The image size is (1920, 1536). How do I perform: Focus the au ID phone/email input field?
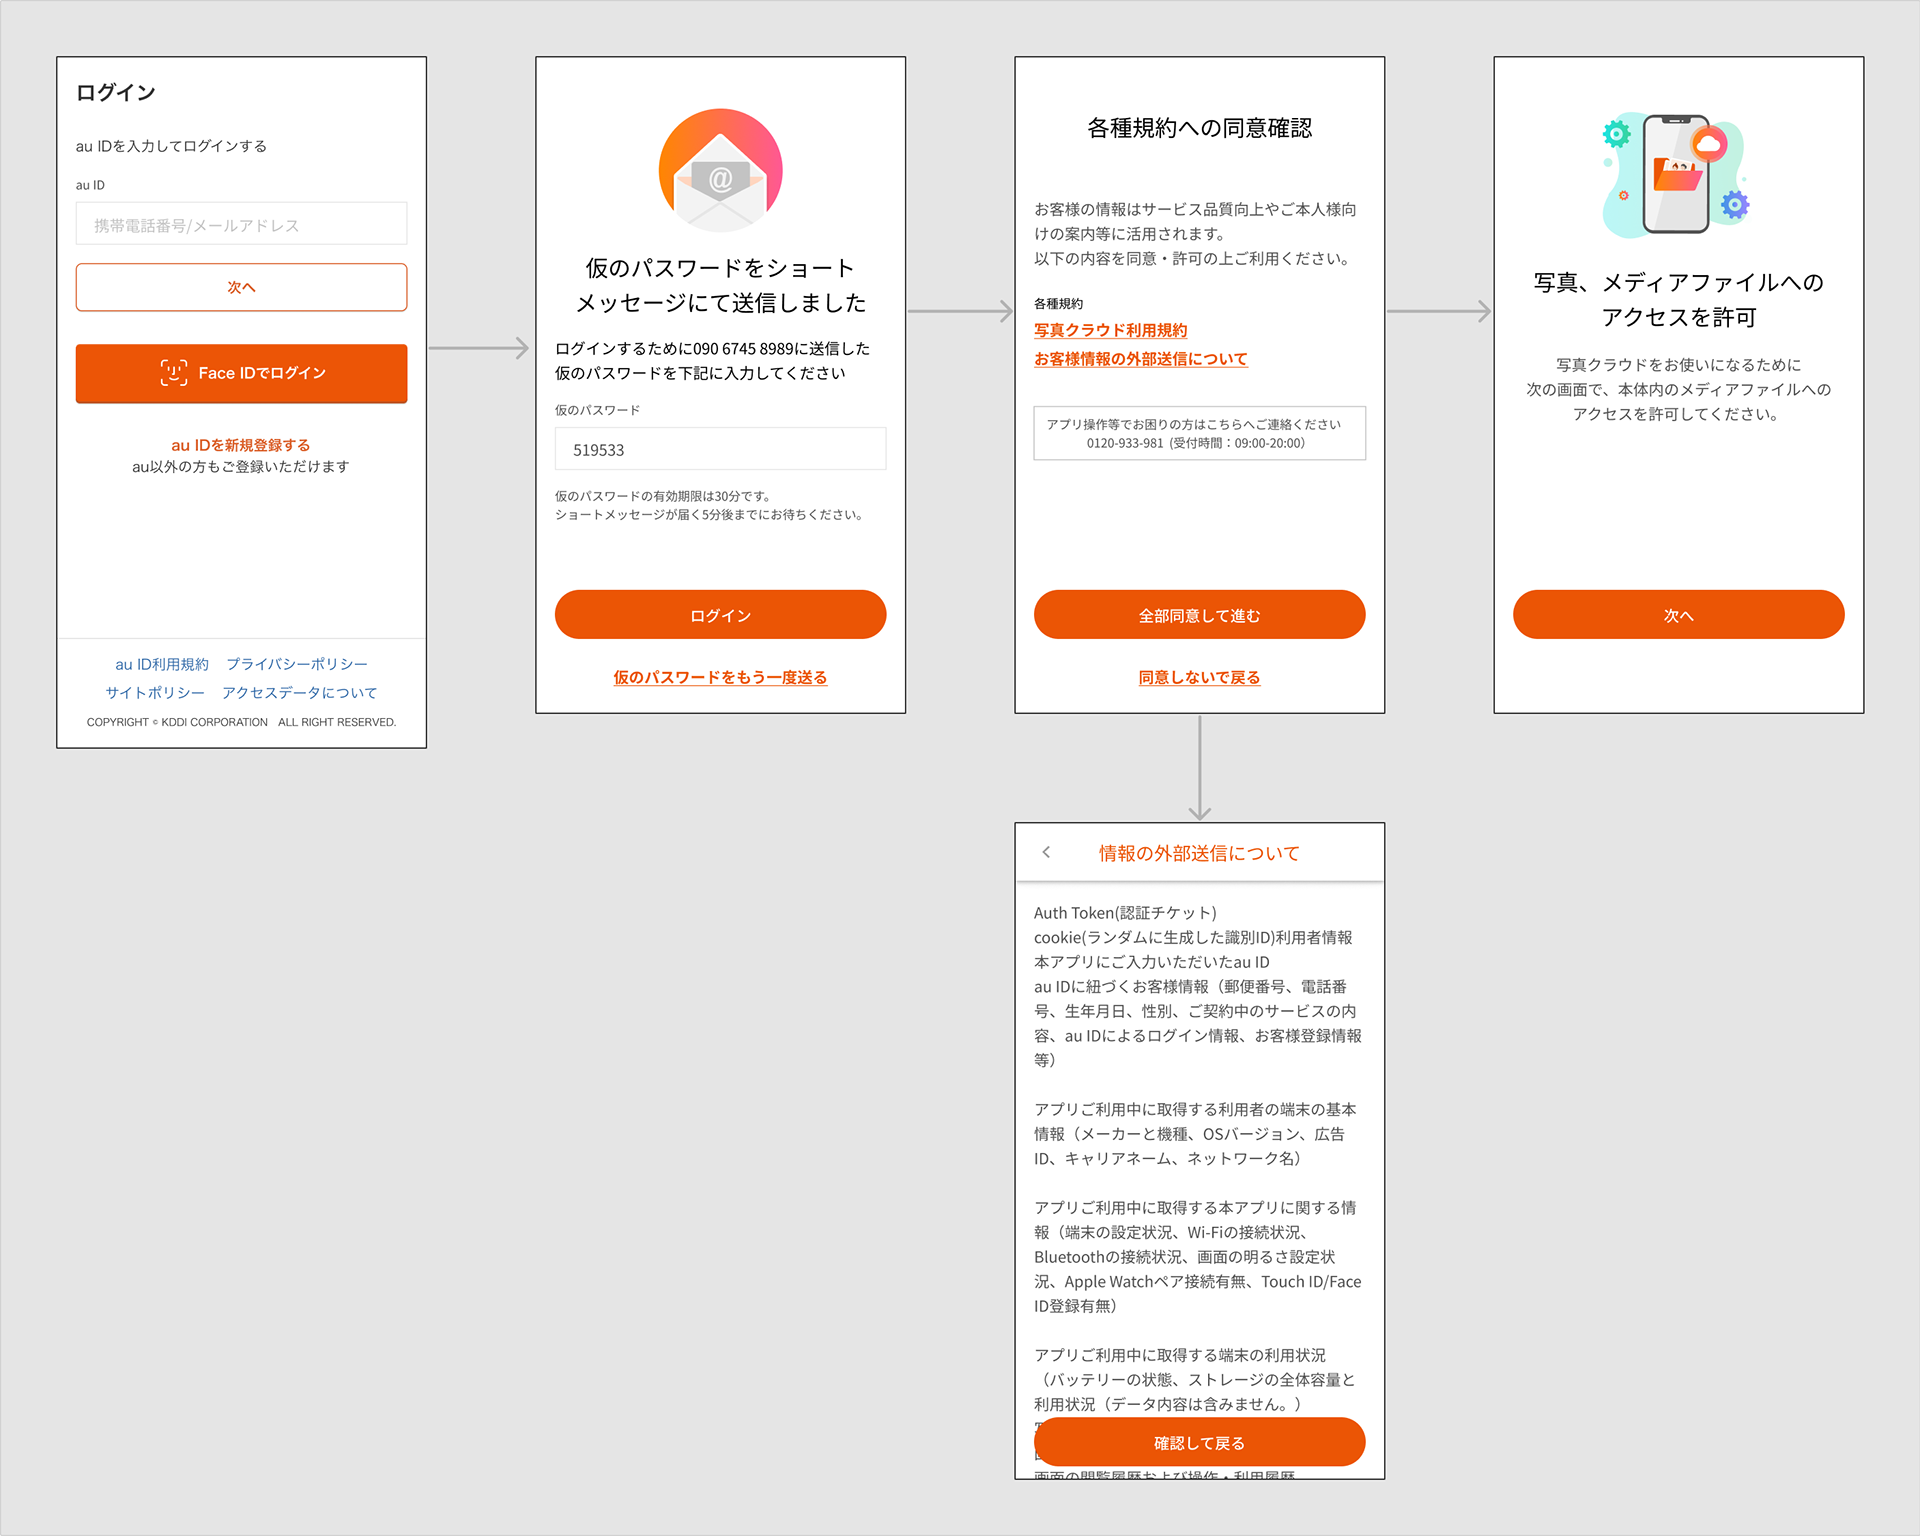coord(241,224)
